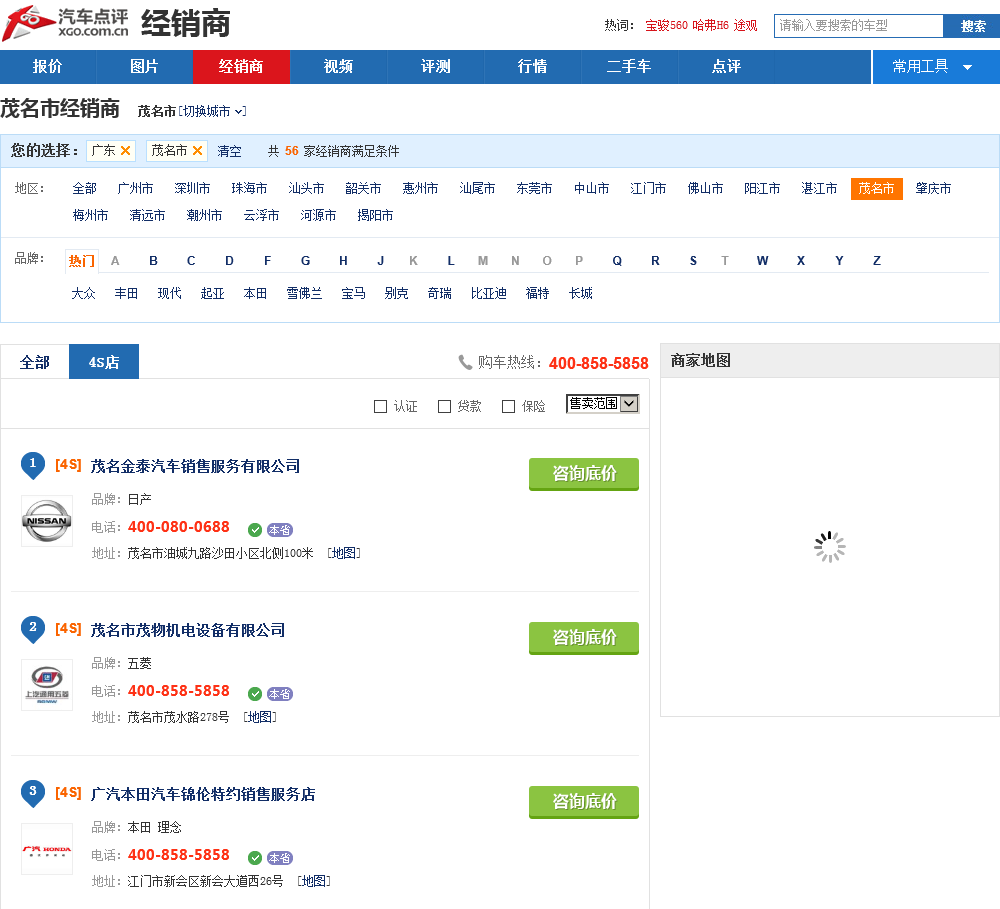This screenshot has height=909, width=1000.
Task: Enable the 认证 checkbox filter
Action: coord(380,406)
